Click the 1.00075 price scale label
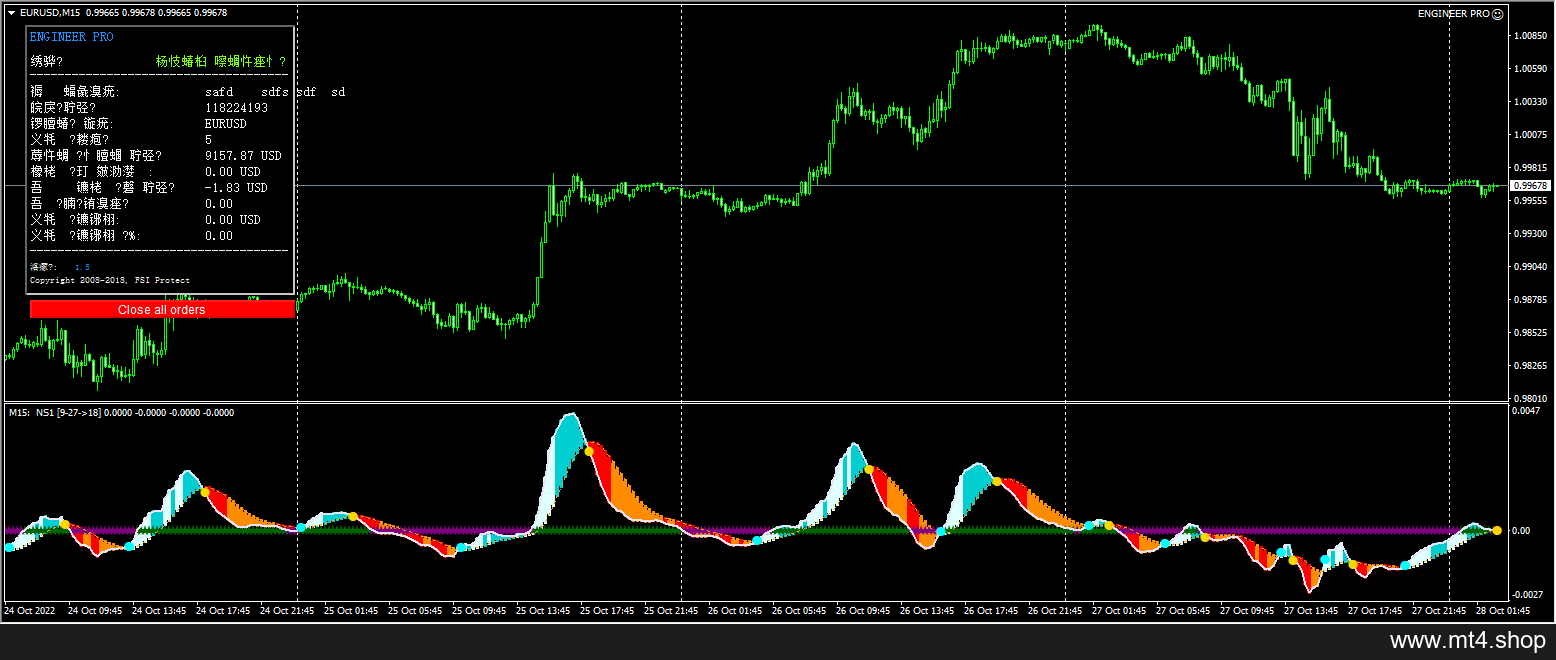Image resolution: width=1556 pixels, height=660 pixels. pos(1532,135)
